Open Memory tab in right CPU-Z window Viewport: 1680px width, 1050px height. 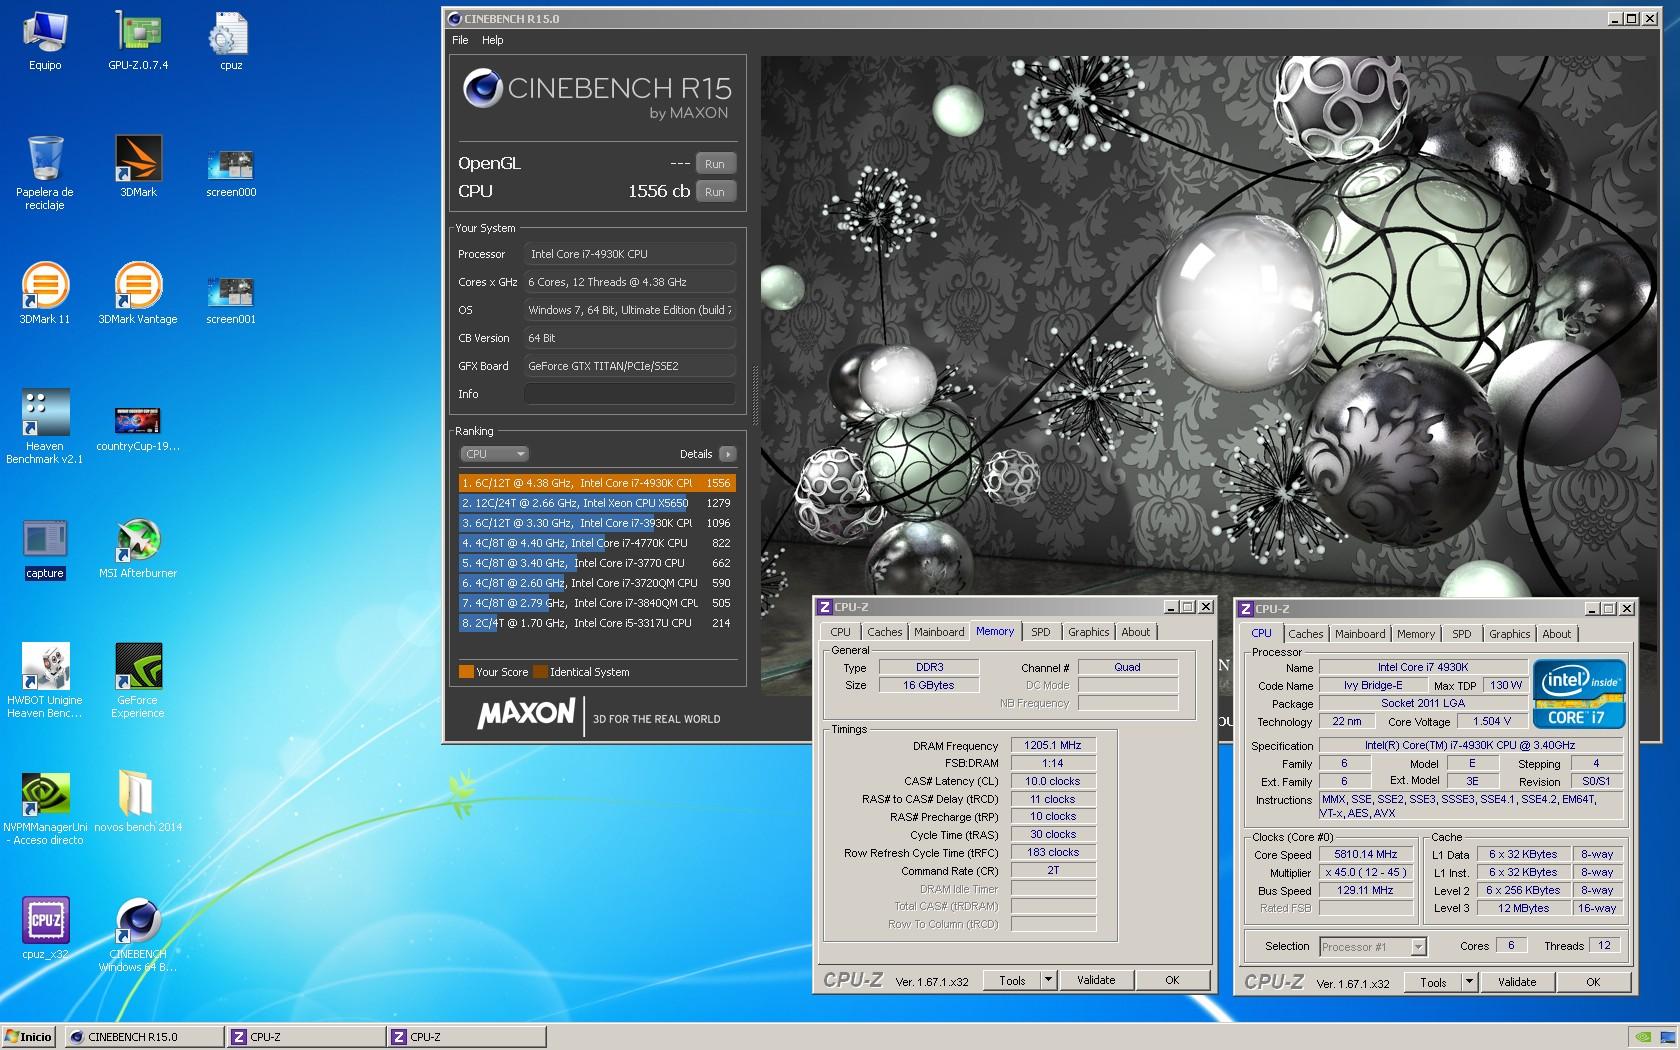tap(1415, 634)
